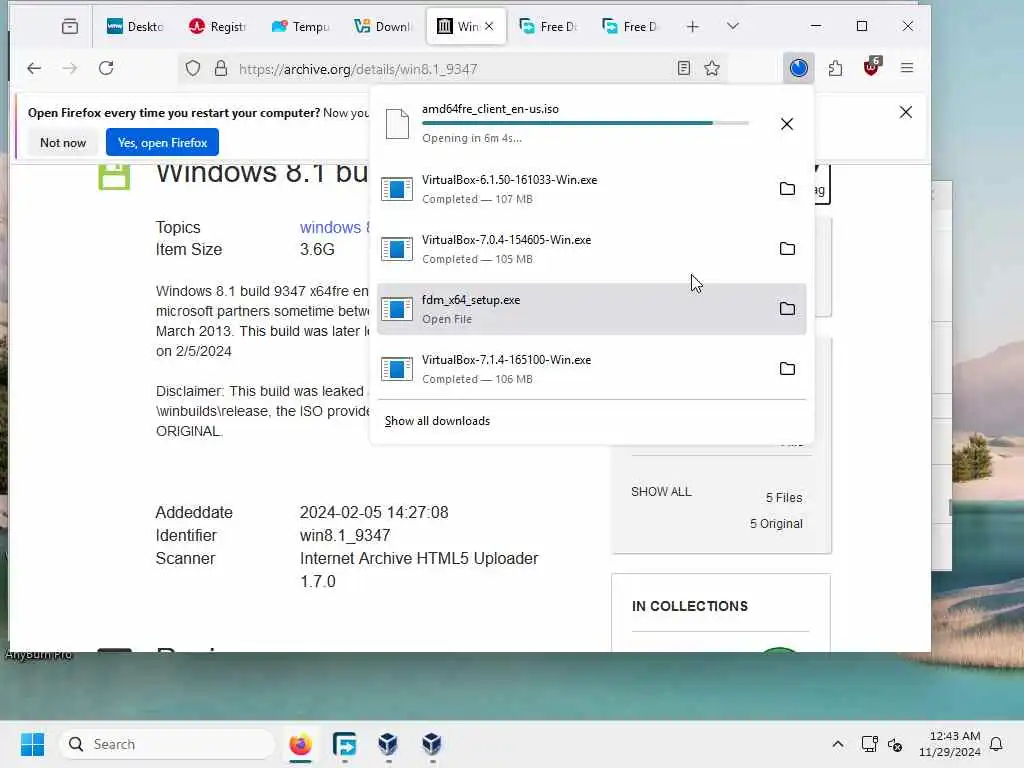The width and height of the screenshot is (1024, 768).
Task: Click the taskbar Search box
Action: 168,744
